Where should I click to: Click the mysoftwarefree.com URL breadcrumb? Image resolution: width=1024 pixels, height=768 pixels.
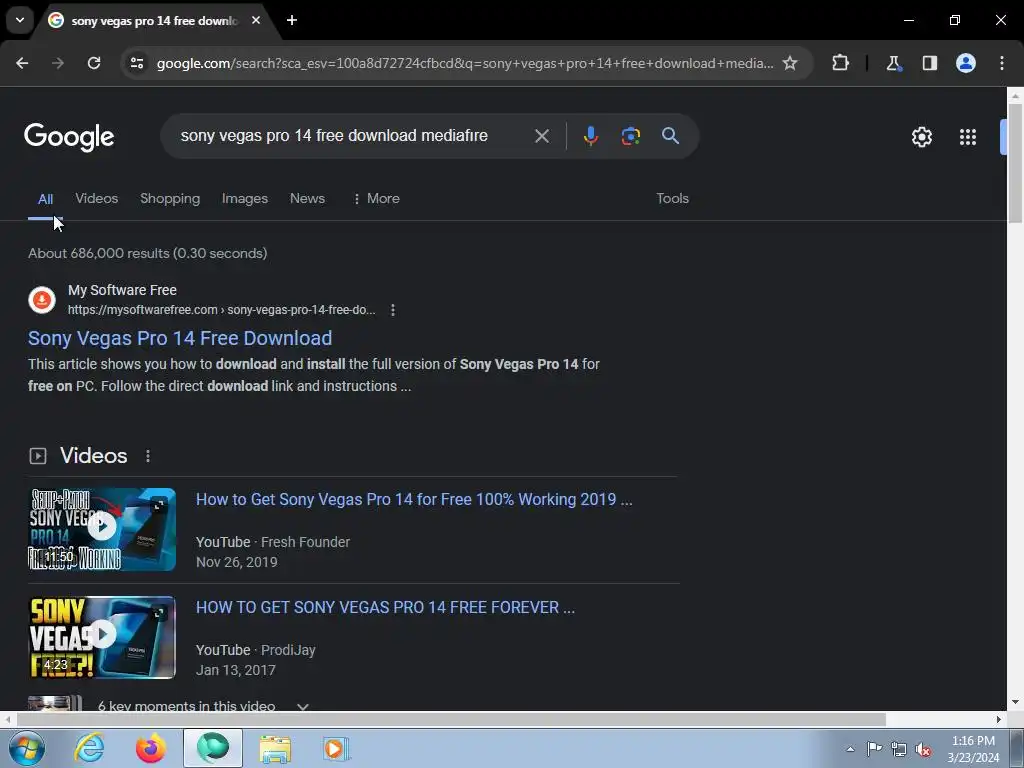[x=221, y=310]
